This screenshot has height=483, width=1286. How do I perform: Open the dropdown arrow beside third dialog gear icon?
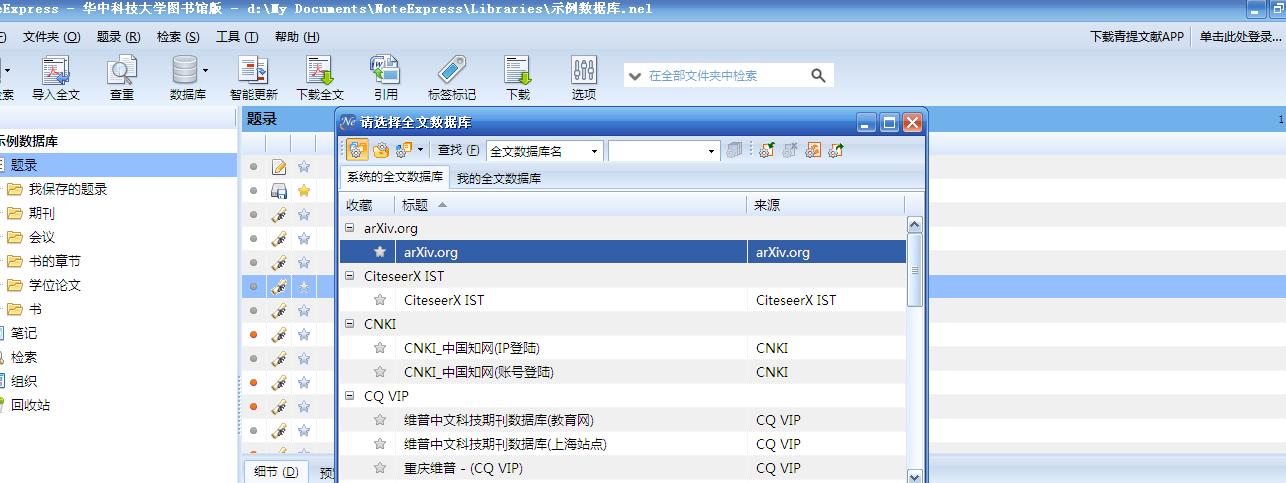coord(421,150)
